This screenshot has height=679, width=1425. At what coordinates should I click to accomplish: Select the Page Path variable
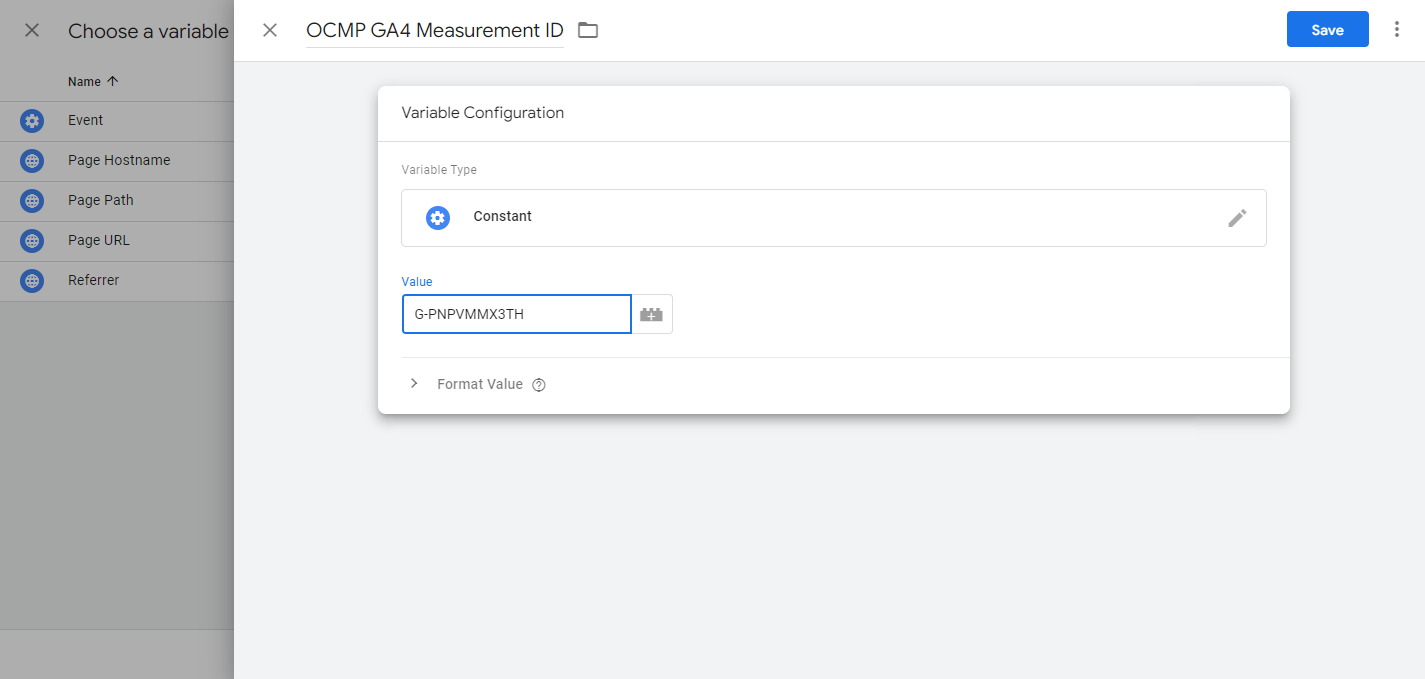point(117,201)
